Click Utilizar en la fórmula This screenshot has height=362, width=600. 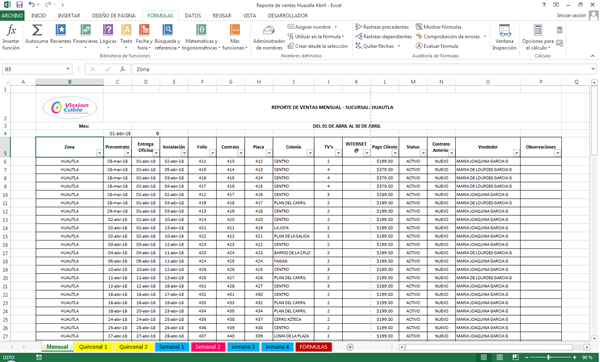[x=316, y=36]
